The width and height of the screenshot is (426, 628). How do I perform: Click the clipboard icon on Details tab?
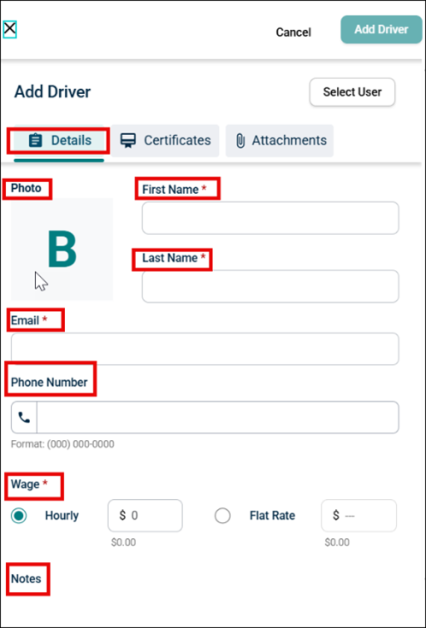coord(36,141)
